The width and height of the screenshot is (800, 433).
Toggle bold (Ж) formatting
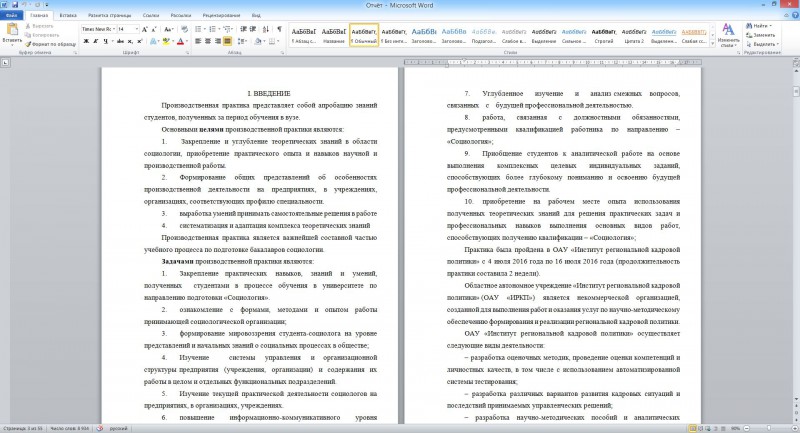(86, 41)
